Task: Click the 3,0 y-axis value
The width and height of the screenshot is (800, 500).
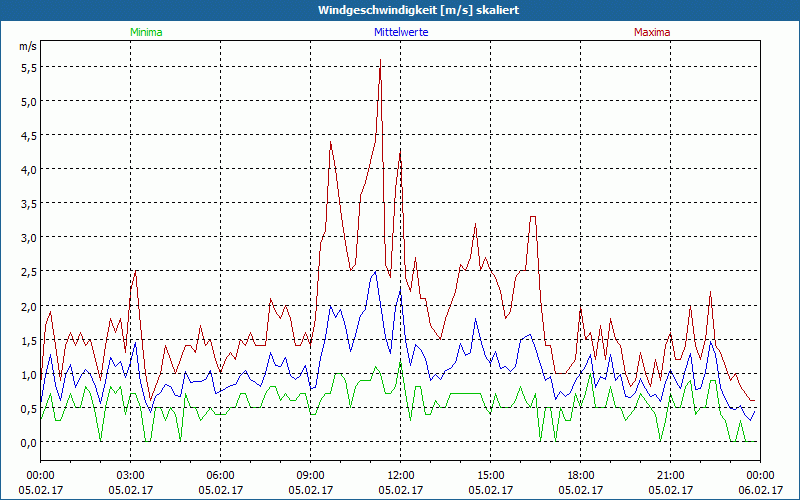Action: click(x=29, y=238)
